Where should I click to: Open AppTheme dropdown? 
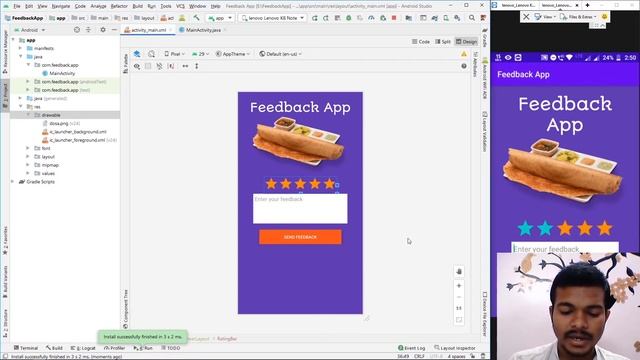tap(232, 54)
